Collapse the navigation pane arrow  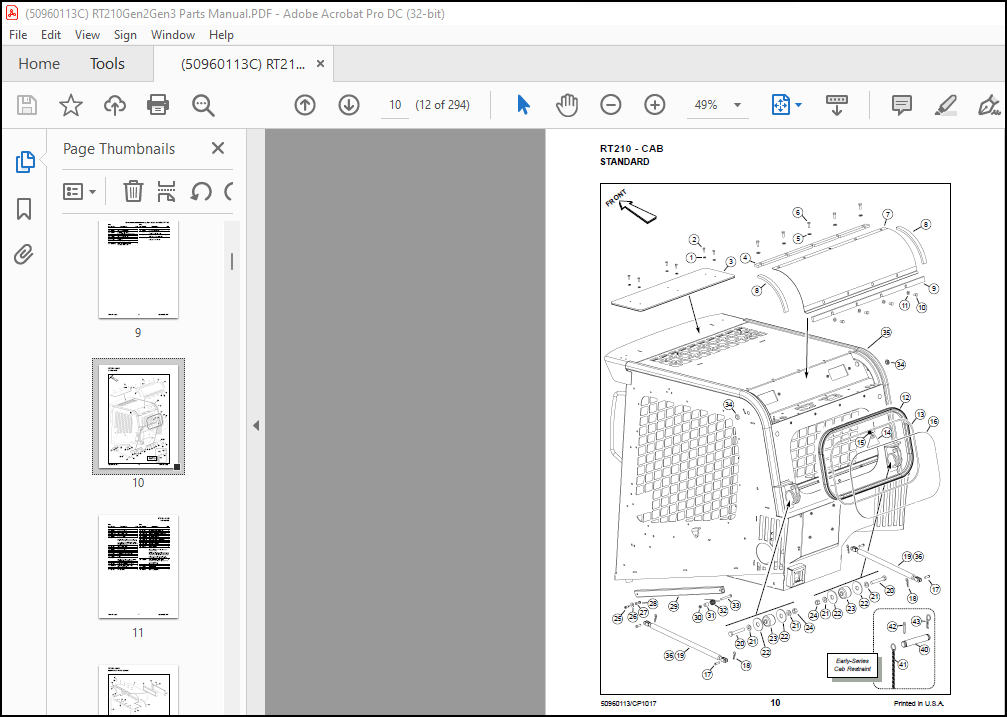[256, 425]
